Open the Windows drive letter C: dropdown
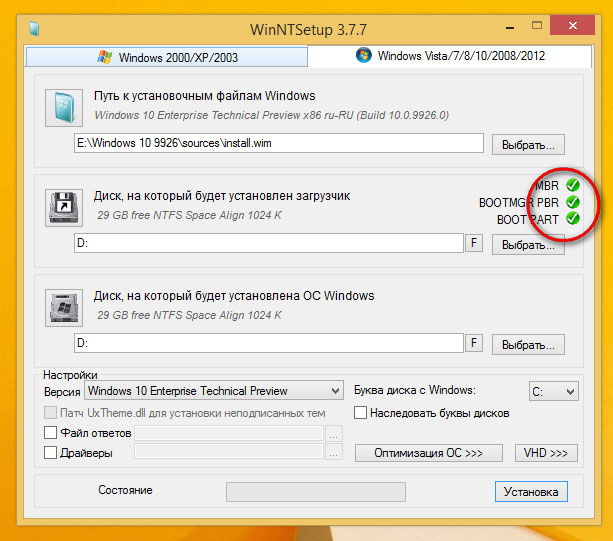The height and width of the screenshot is (541, 613). tap(553, 391)
